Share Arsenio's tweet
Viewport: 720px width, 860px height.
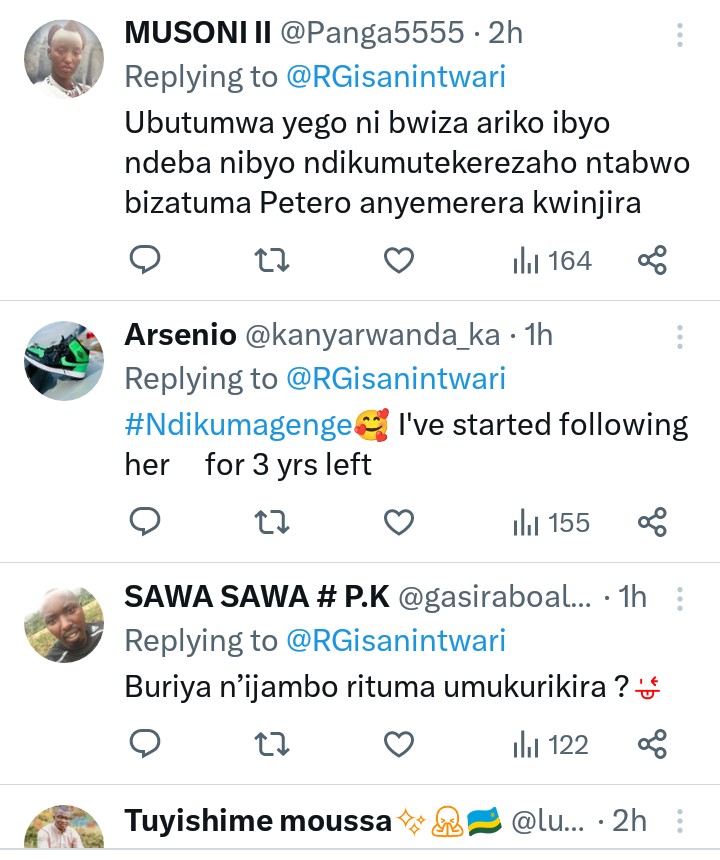tap(652, 522)
